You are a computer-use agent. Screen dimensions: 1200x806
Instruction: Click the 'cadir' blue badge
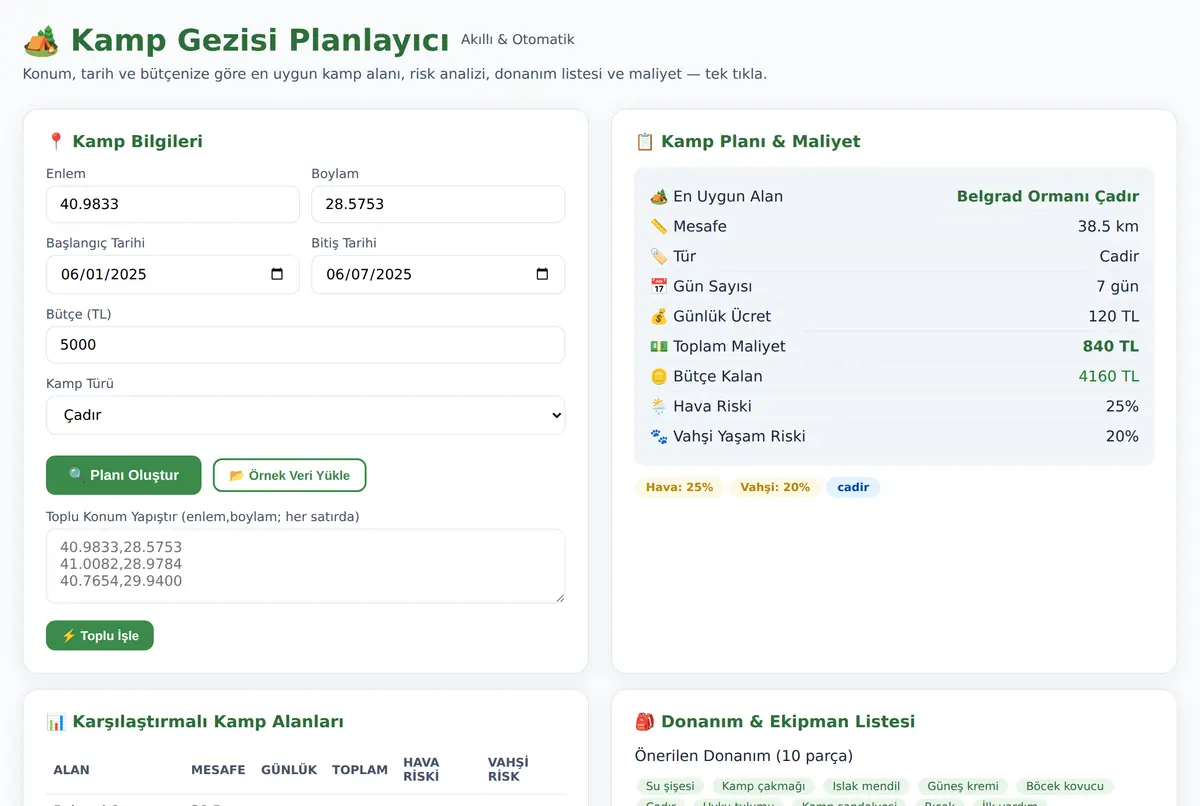(853, 487)
